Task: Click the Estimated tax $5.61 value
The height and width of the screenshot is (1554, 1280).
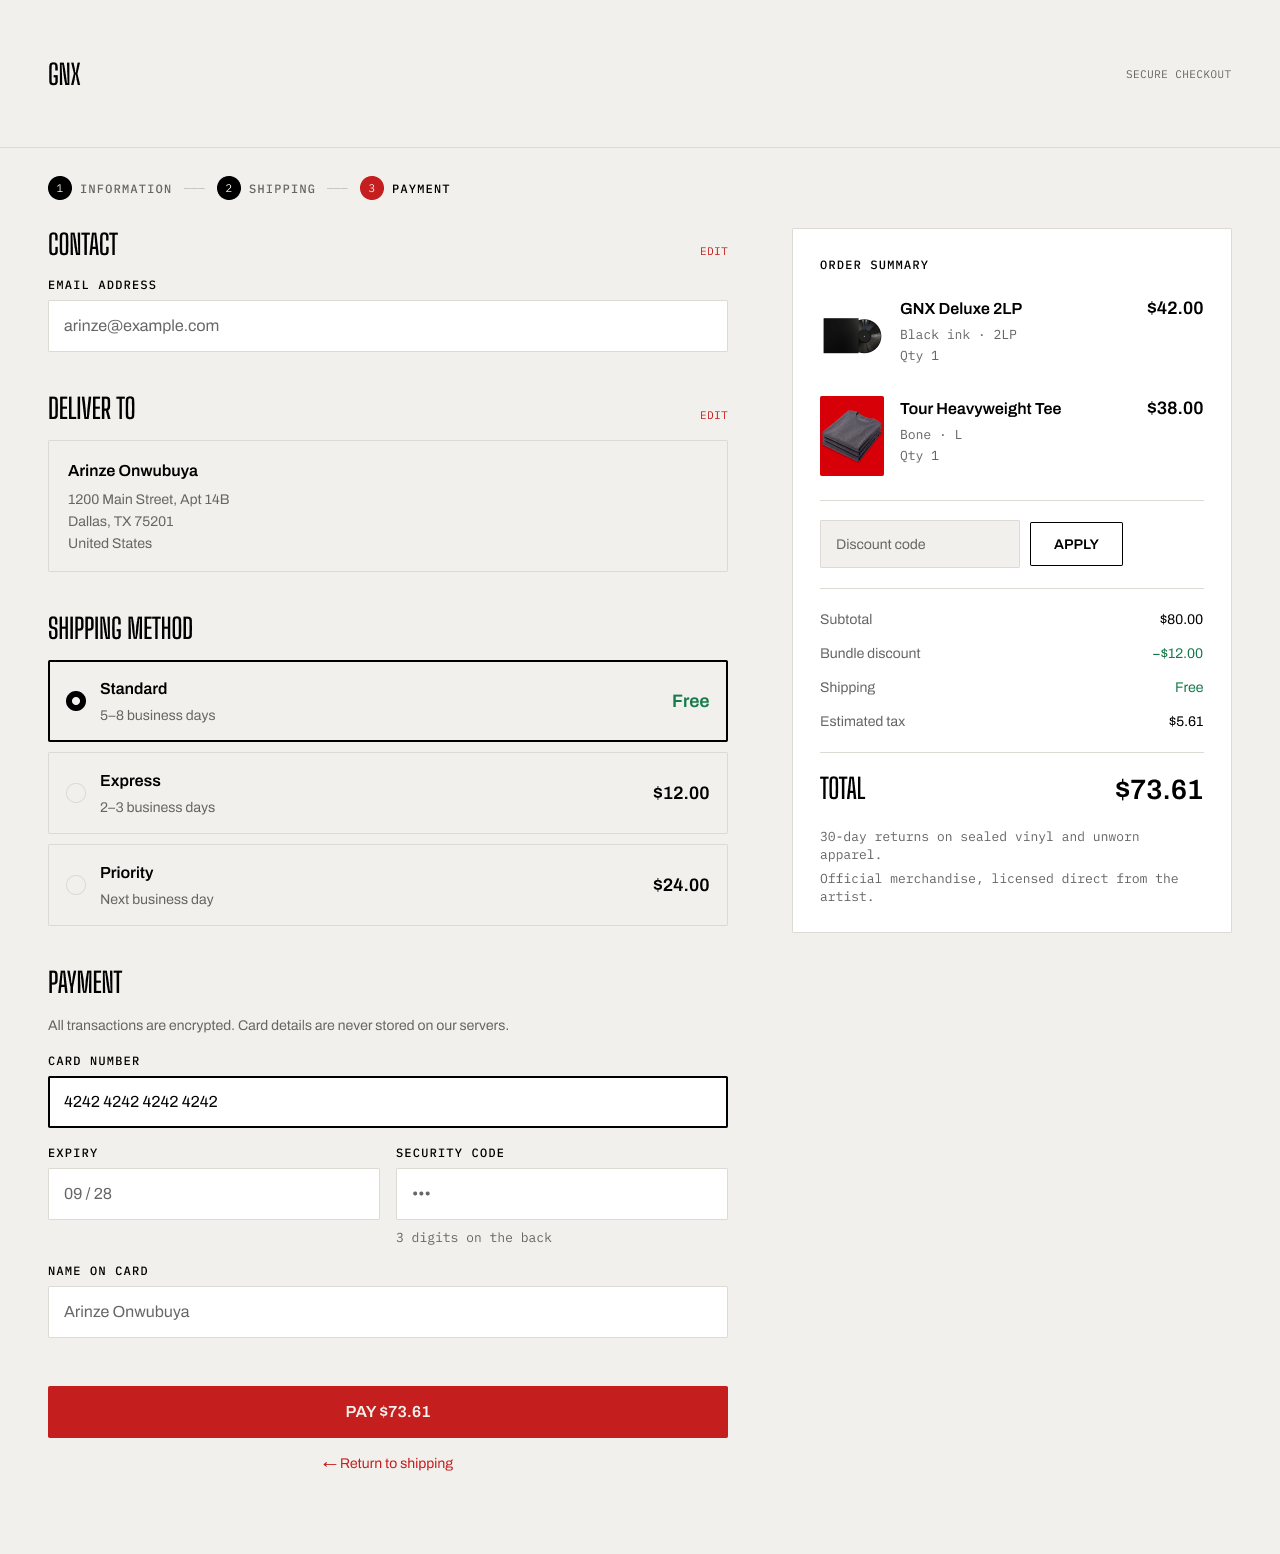Action: pos(1186,721)
